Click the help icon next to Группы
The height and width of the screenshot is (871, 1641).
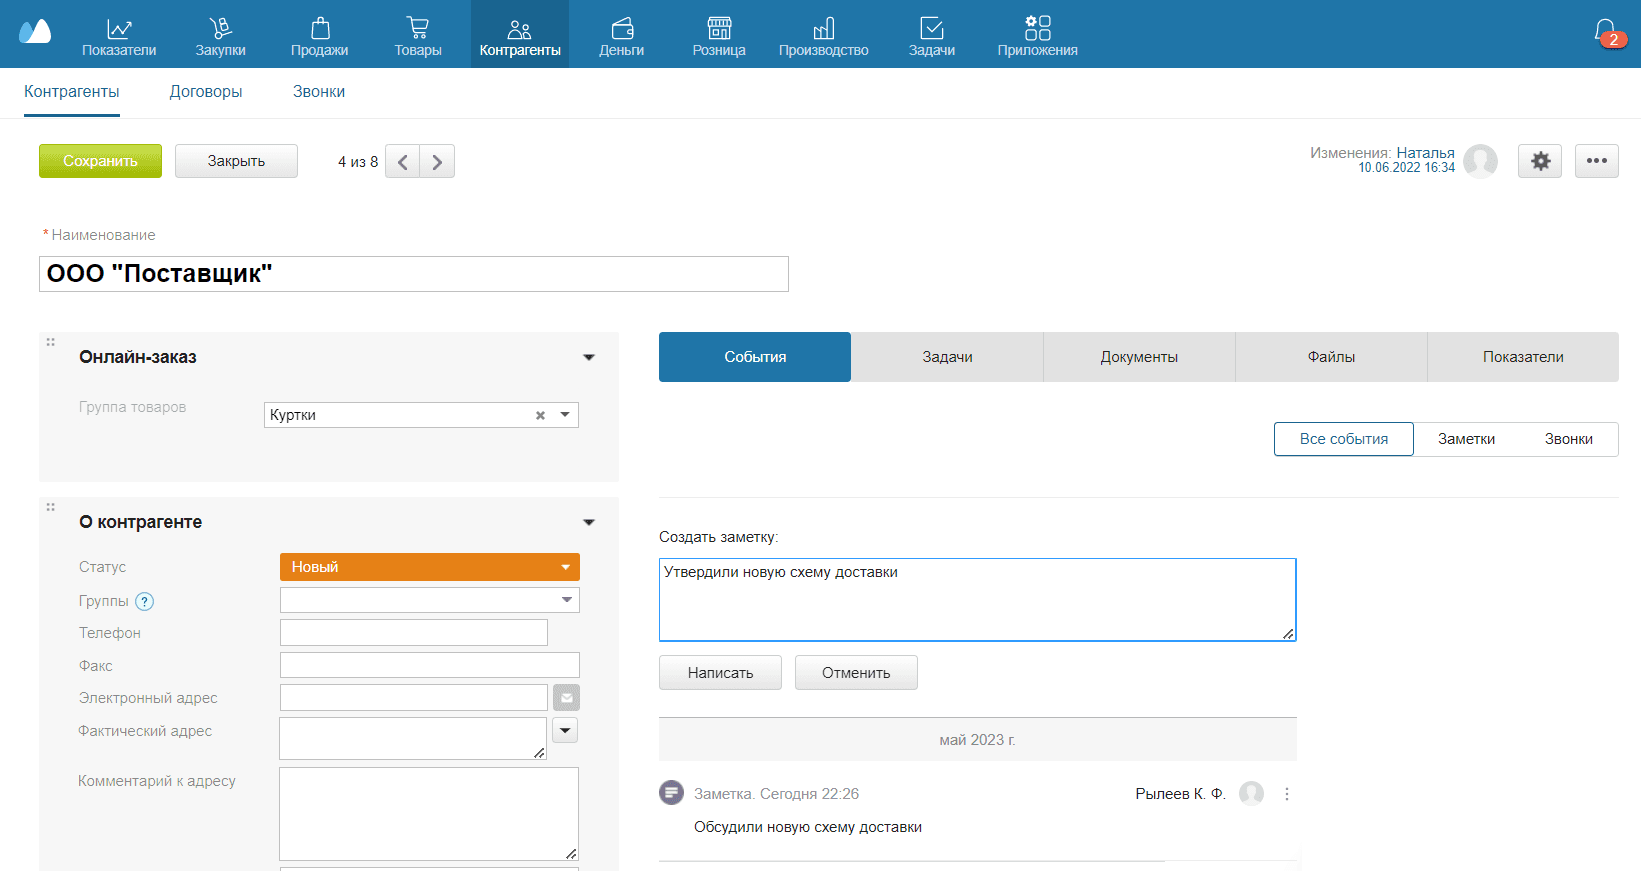(145, 601)
